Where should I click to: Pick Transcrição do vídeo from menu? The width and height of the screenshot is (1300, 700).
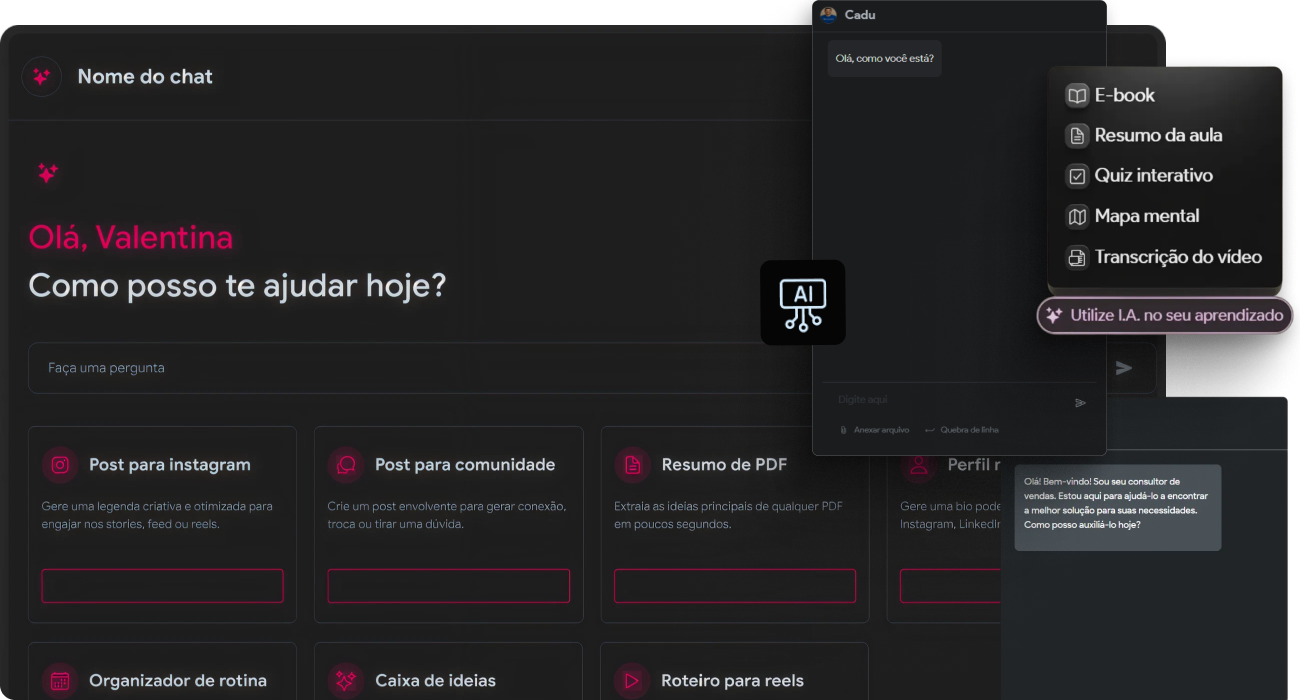(1177, 257)
